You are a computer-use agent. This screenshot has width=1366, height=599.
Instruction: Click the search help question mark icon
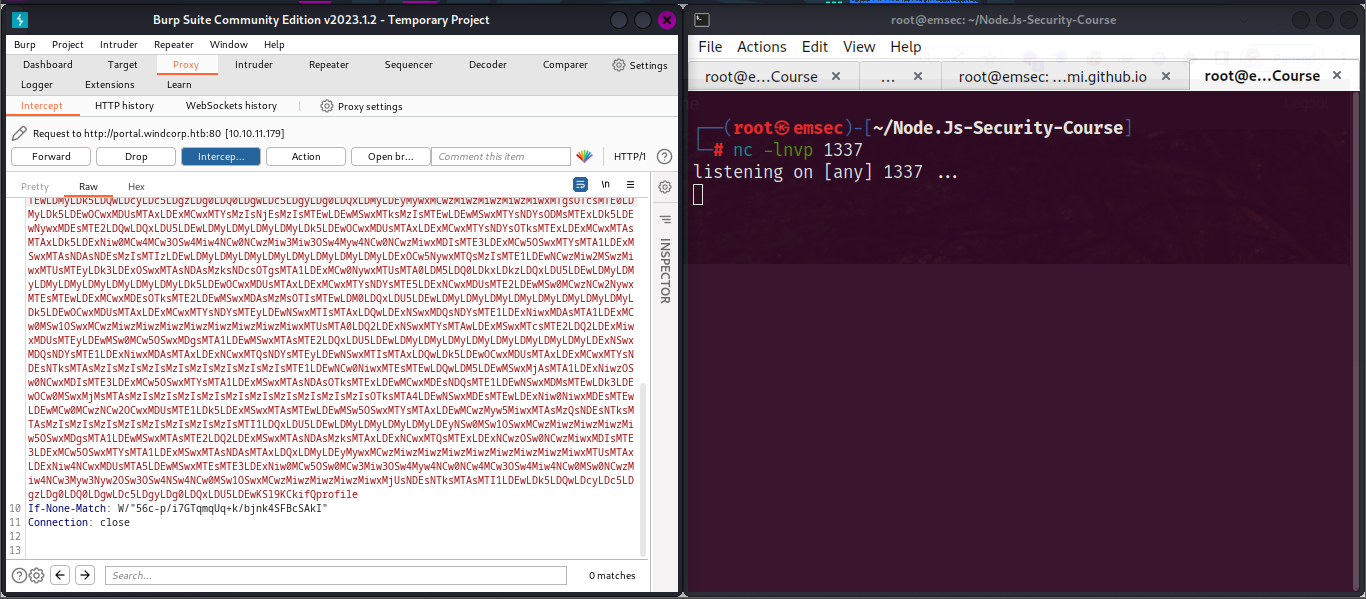19,575
